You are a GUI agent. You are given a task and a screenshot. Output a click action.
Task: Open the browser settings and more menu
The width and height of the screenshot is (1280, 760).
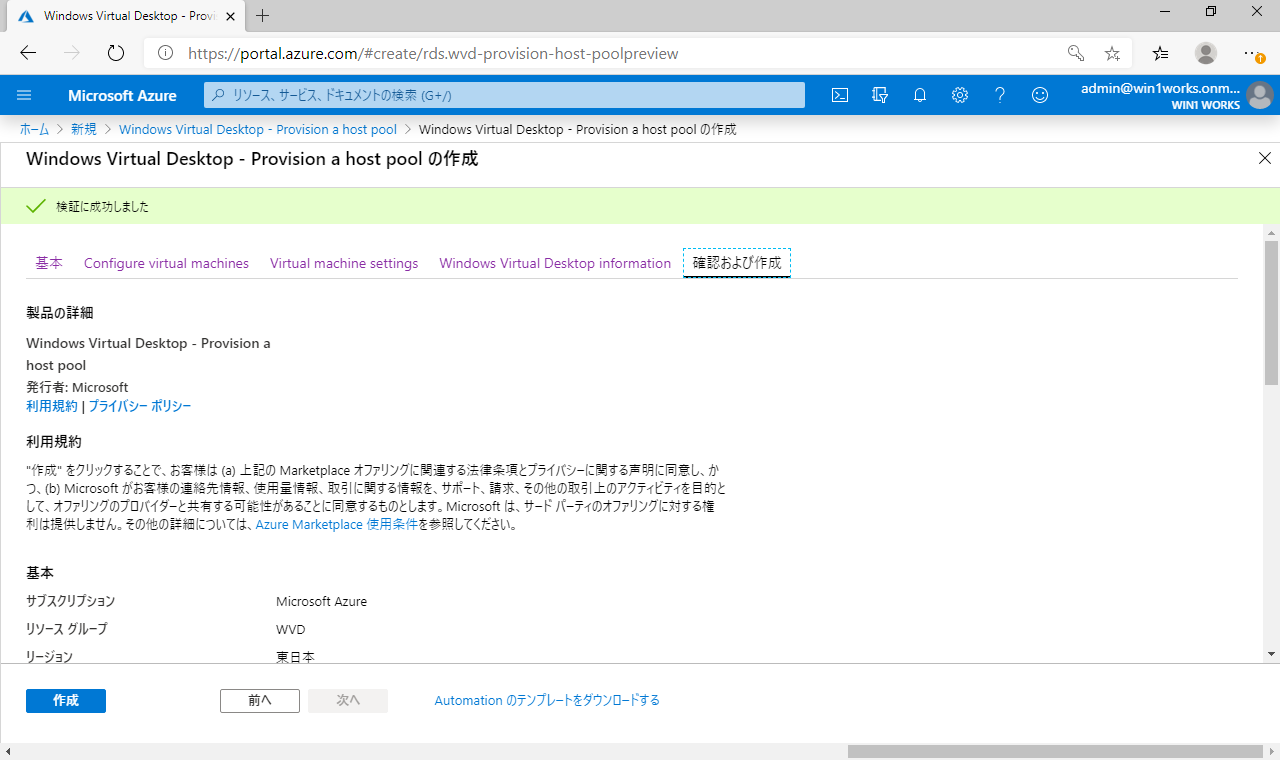click(1254, 53)
